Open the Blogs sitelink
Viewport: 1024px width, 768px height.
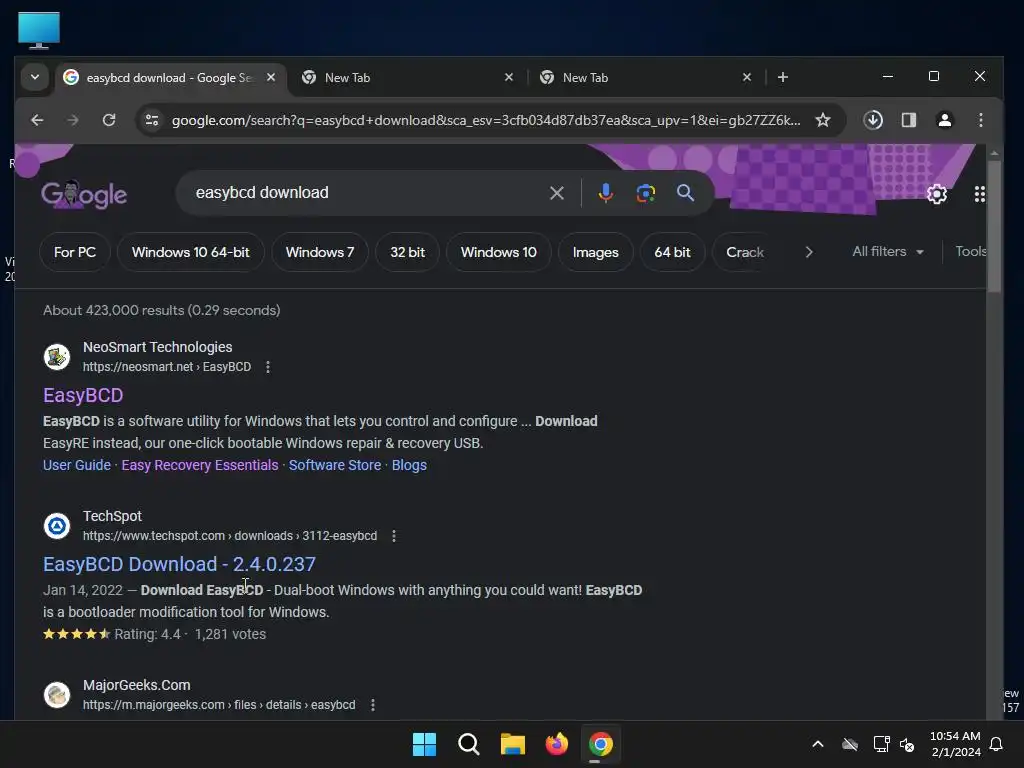(x=409, y=465)
